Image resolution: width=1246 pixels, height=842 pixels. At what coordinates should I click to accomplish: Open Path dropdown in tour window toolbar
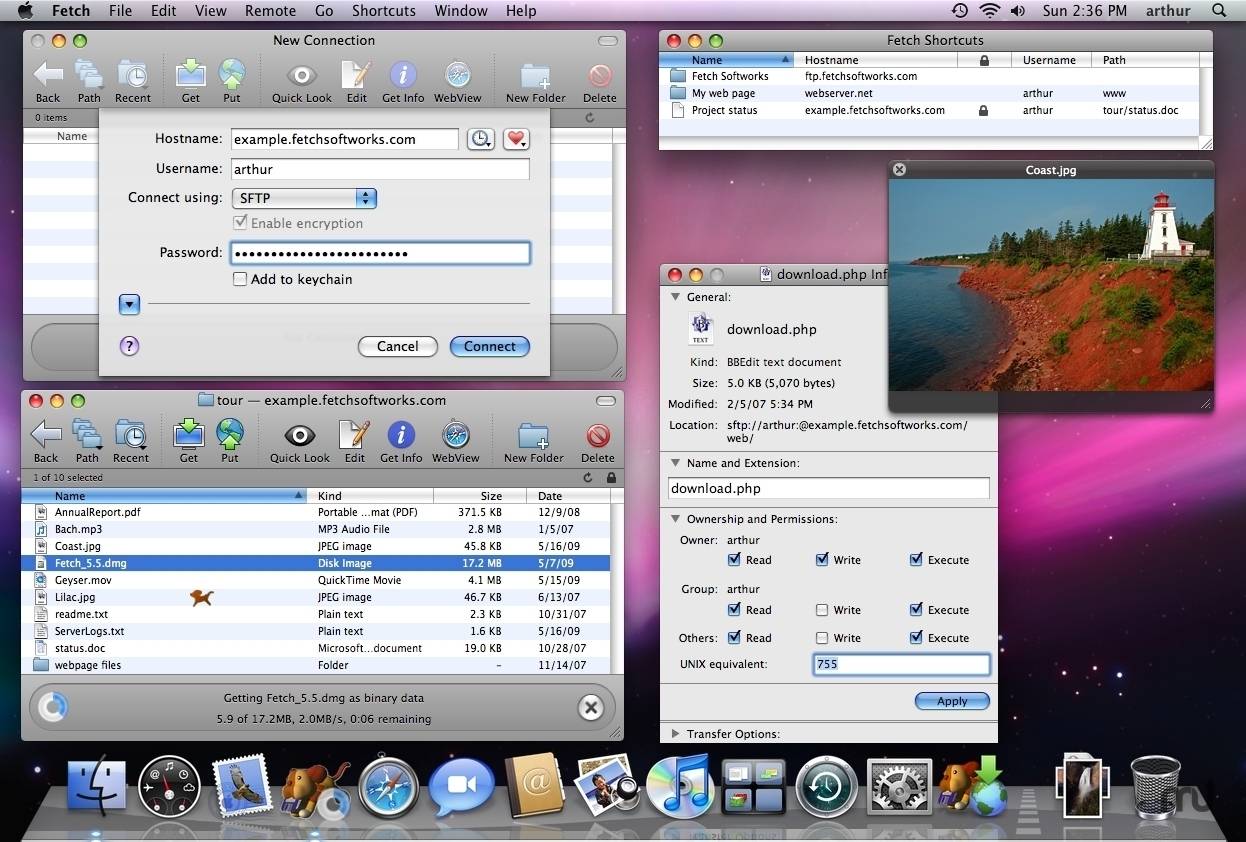tap(88, 441)
